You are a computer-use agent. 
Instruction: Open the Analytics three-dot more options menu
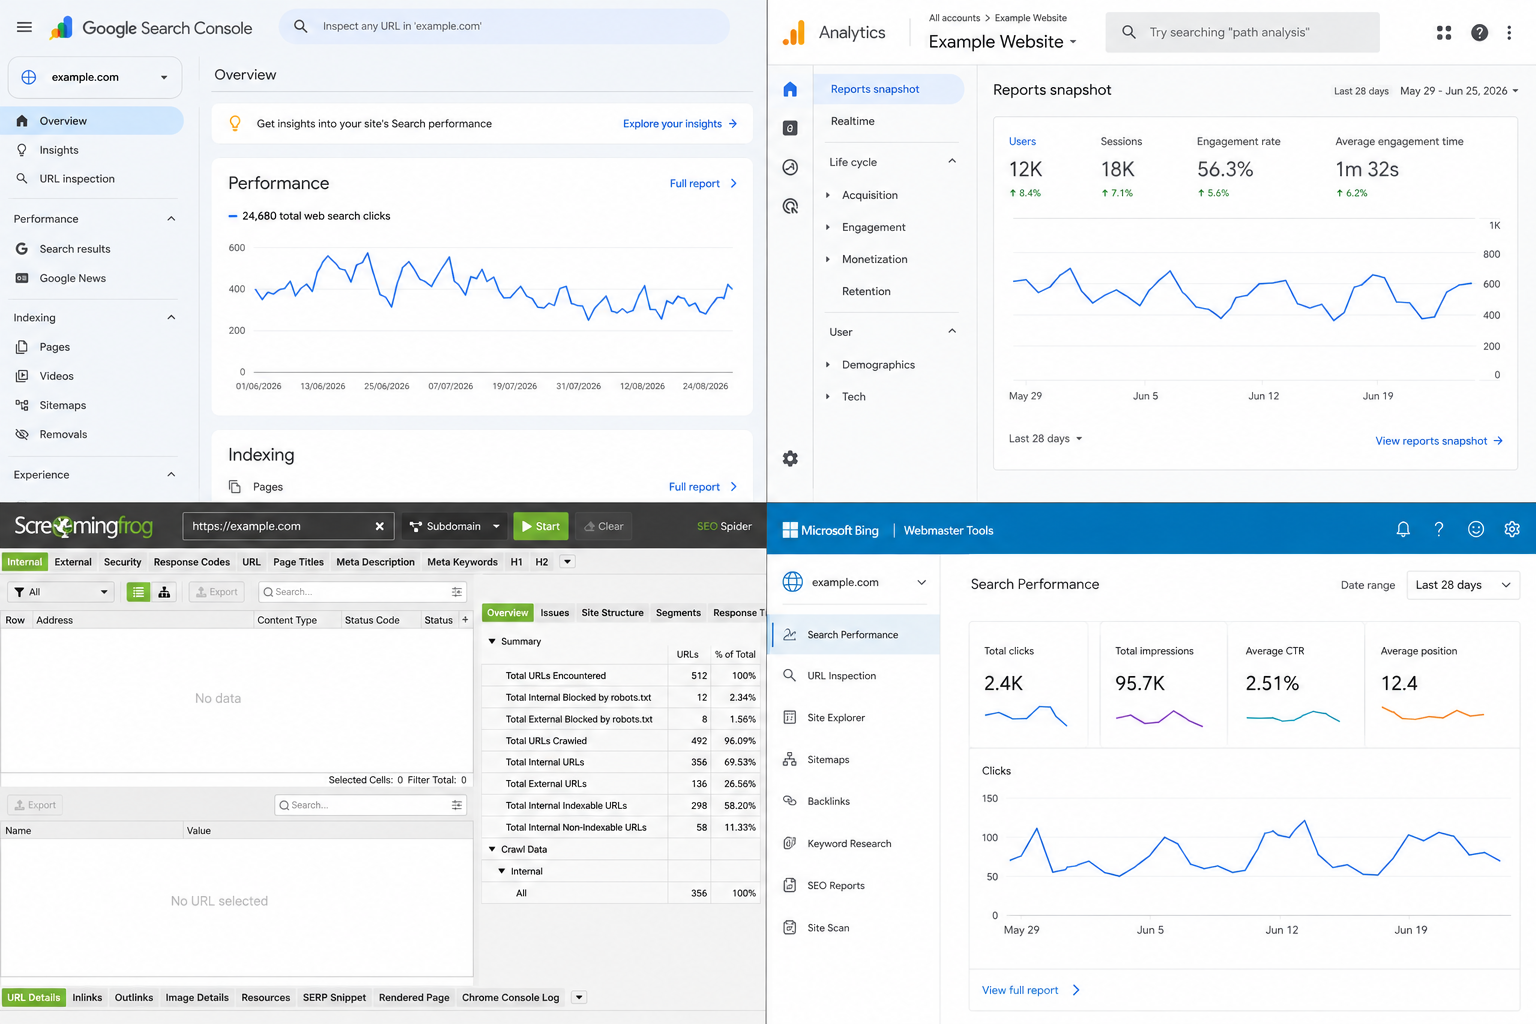click(x=1509, y=33)
